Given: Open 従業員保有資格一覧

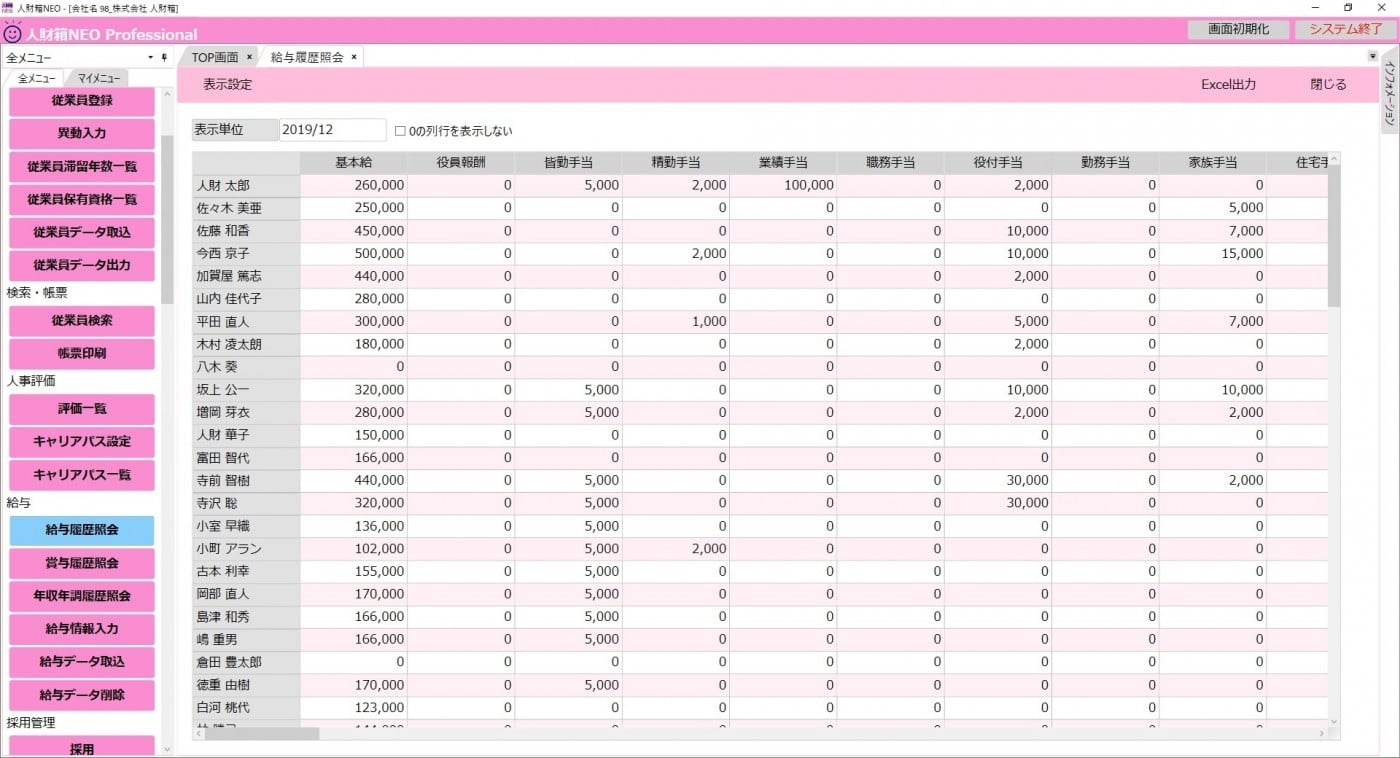Looking at the screenshot, I should coord(82,199).
